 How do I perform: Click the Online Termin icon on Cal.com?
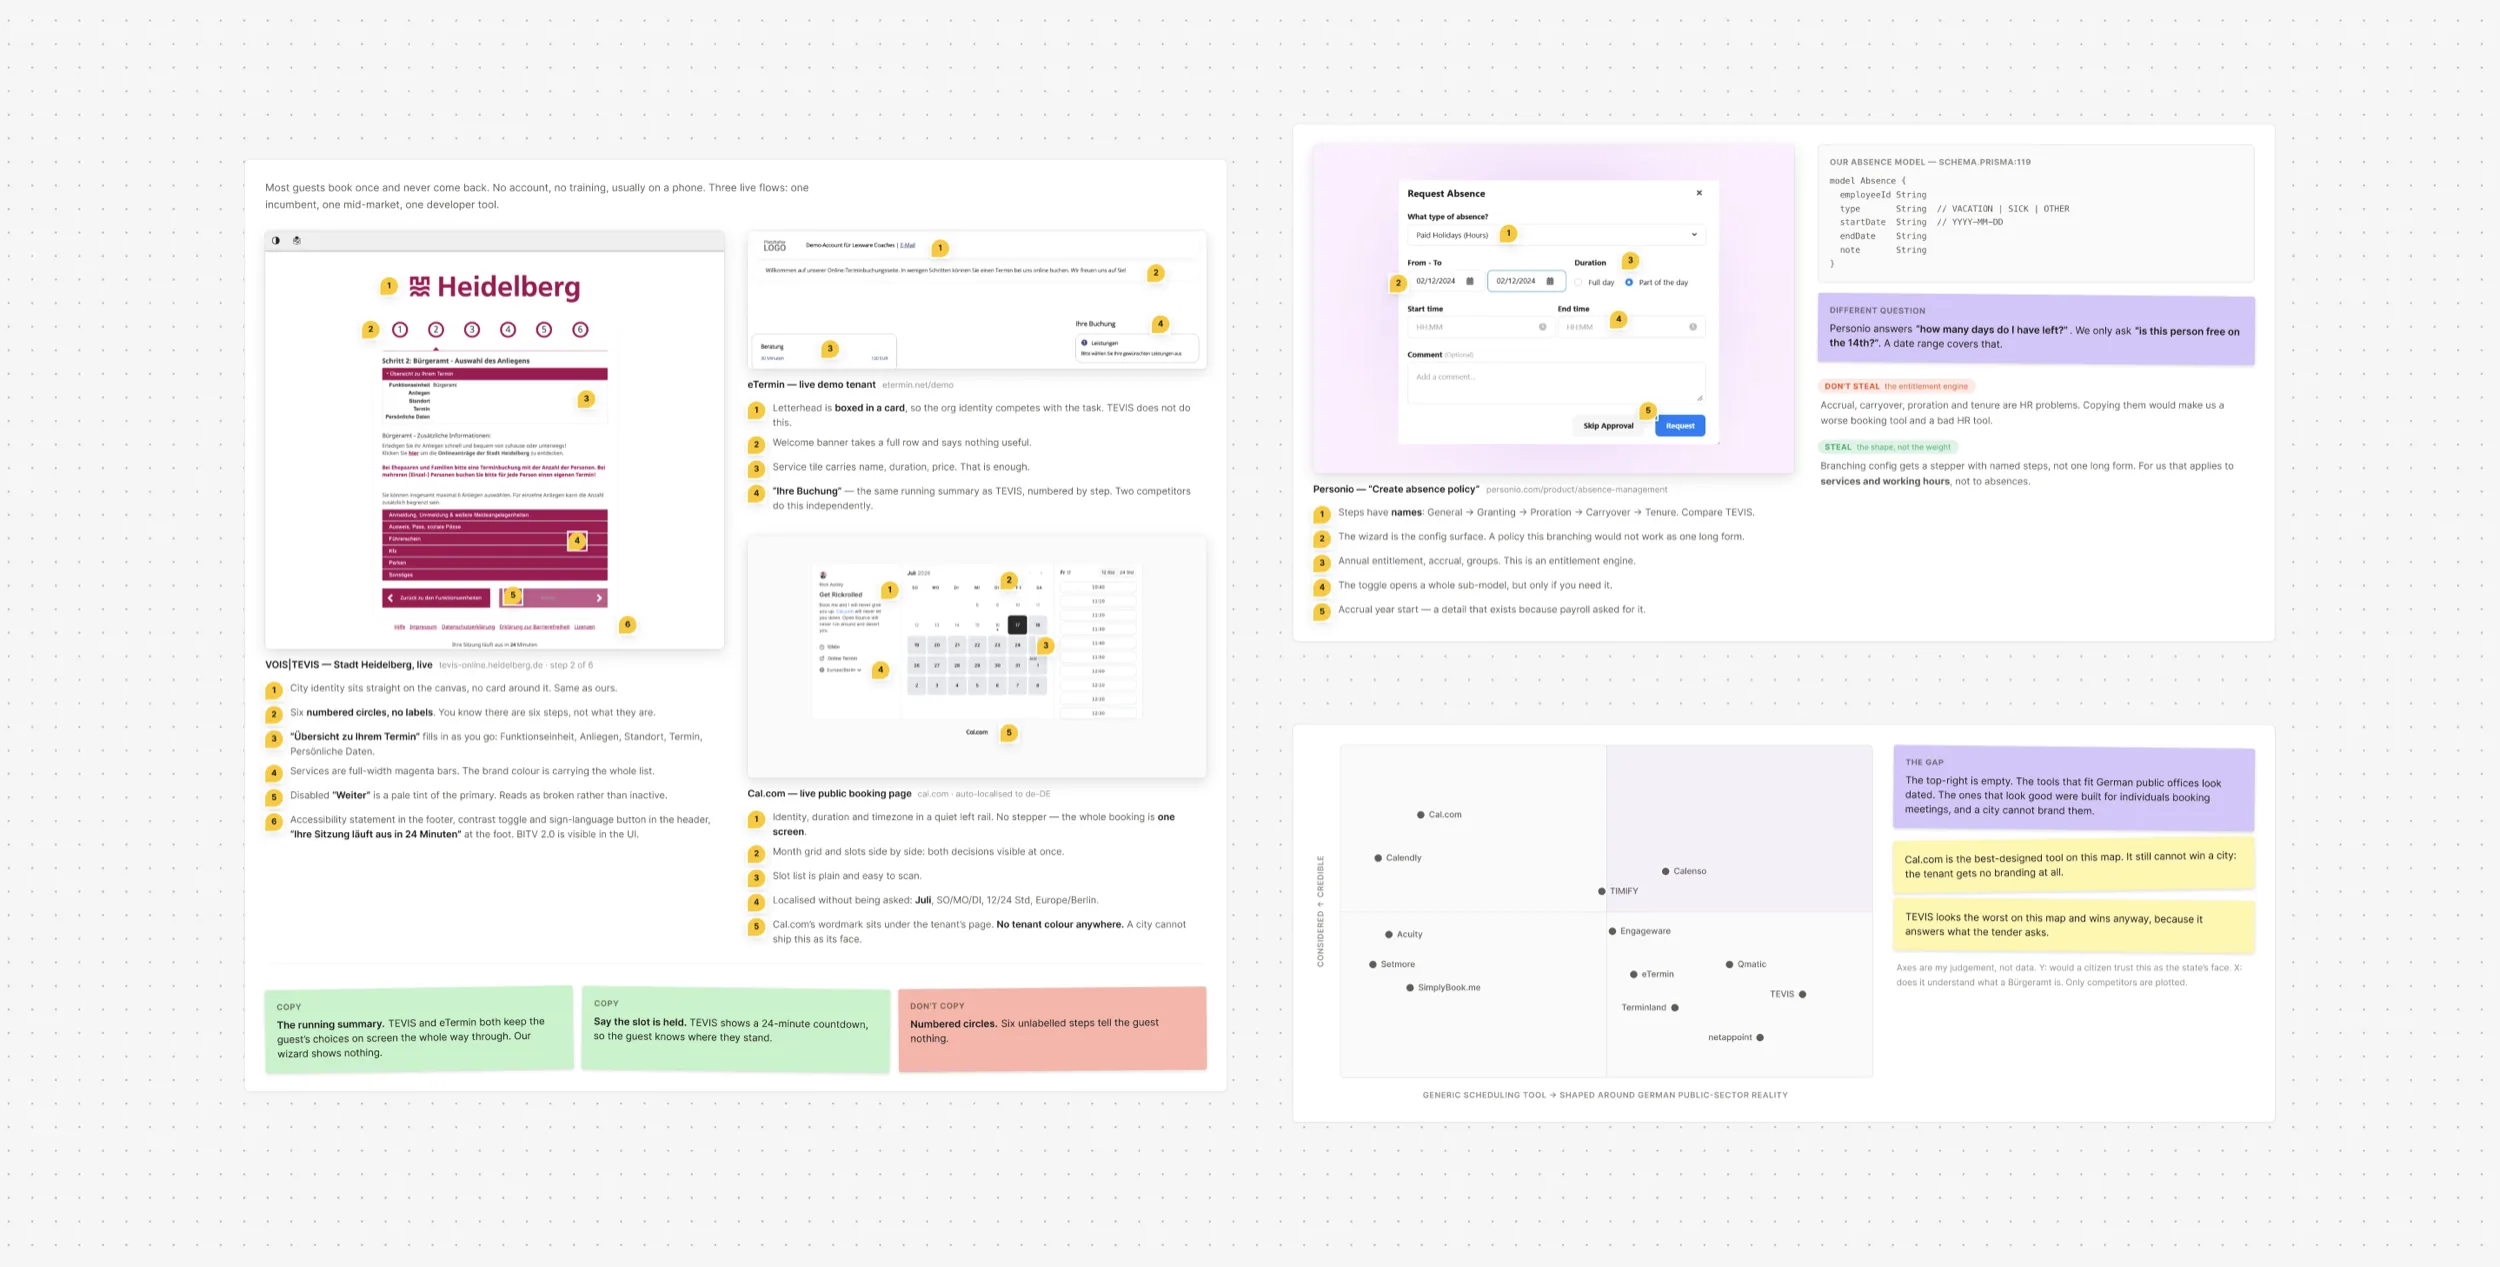pyautogui.click(x=822, y=658)
